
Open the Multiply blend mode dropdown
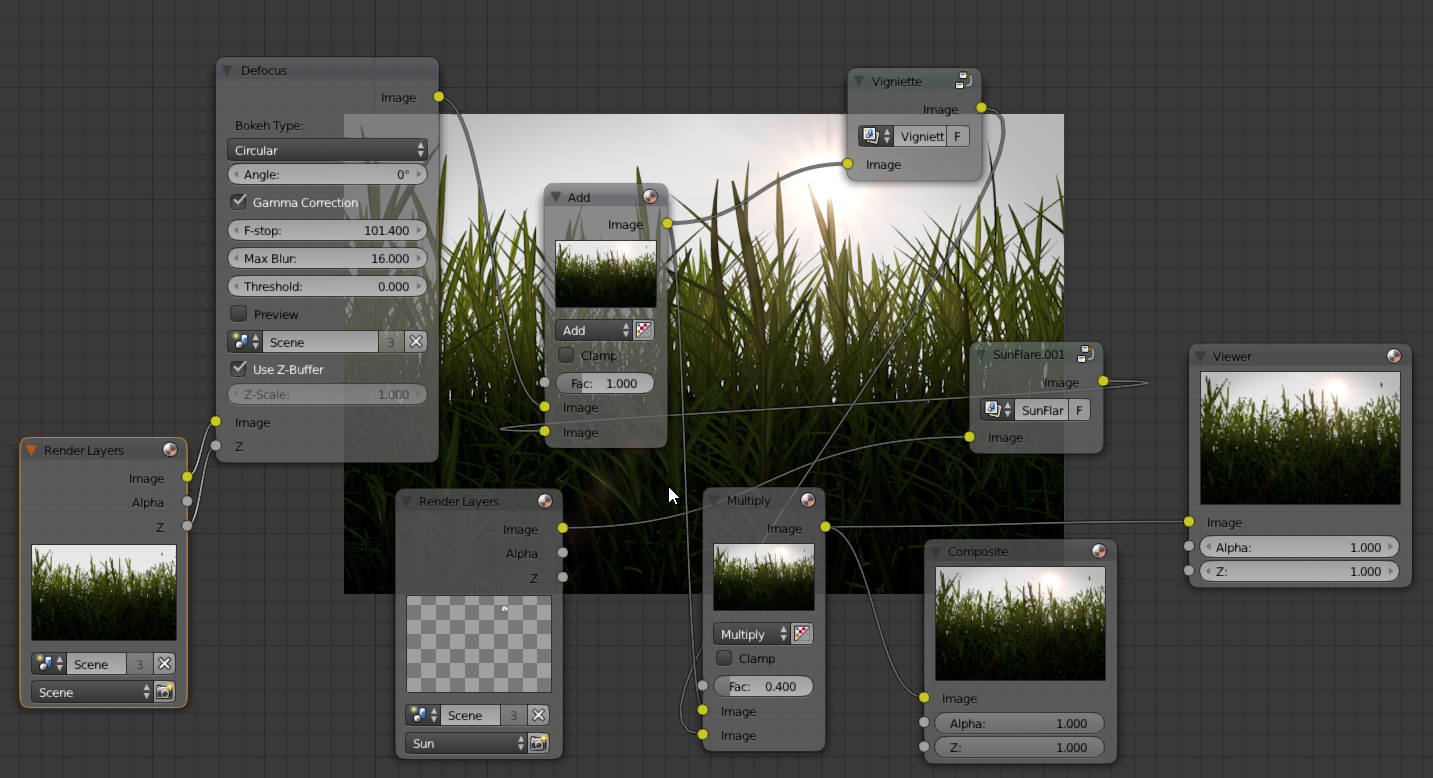coord(752,634)
